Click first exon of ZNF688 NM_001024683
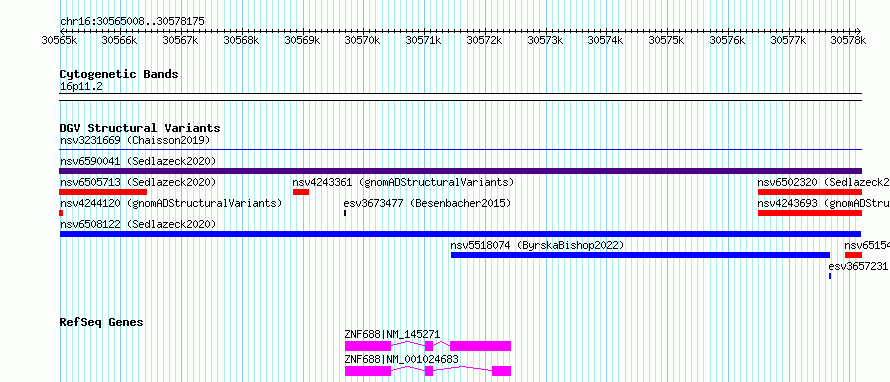 click(x=368, y=371)
